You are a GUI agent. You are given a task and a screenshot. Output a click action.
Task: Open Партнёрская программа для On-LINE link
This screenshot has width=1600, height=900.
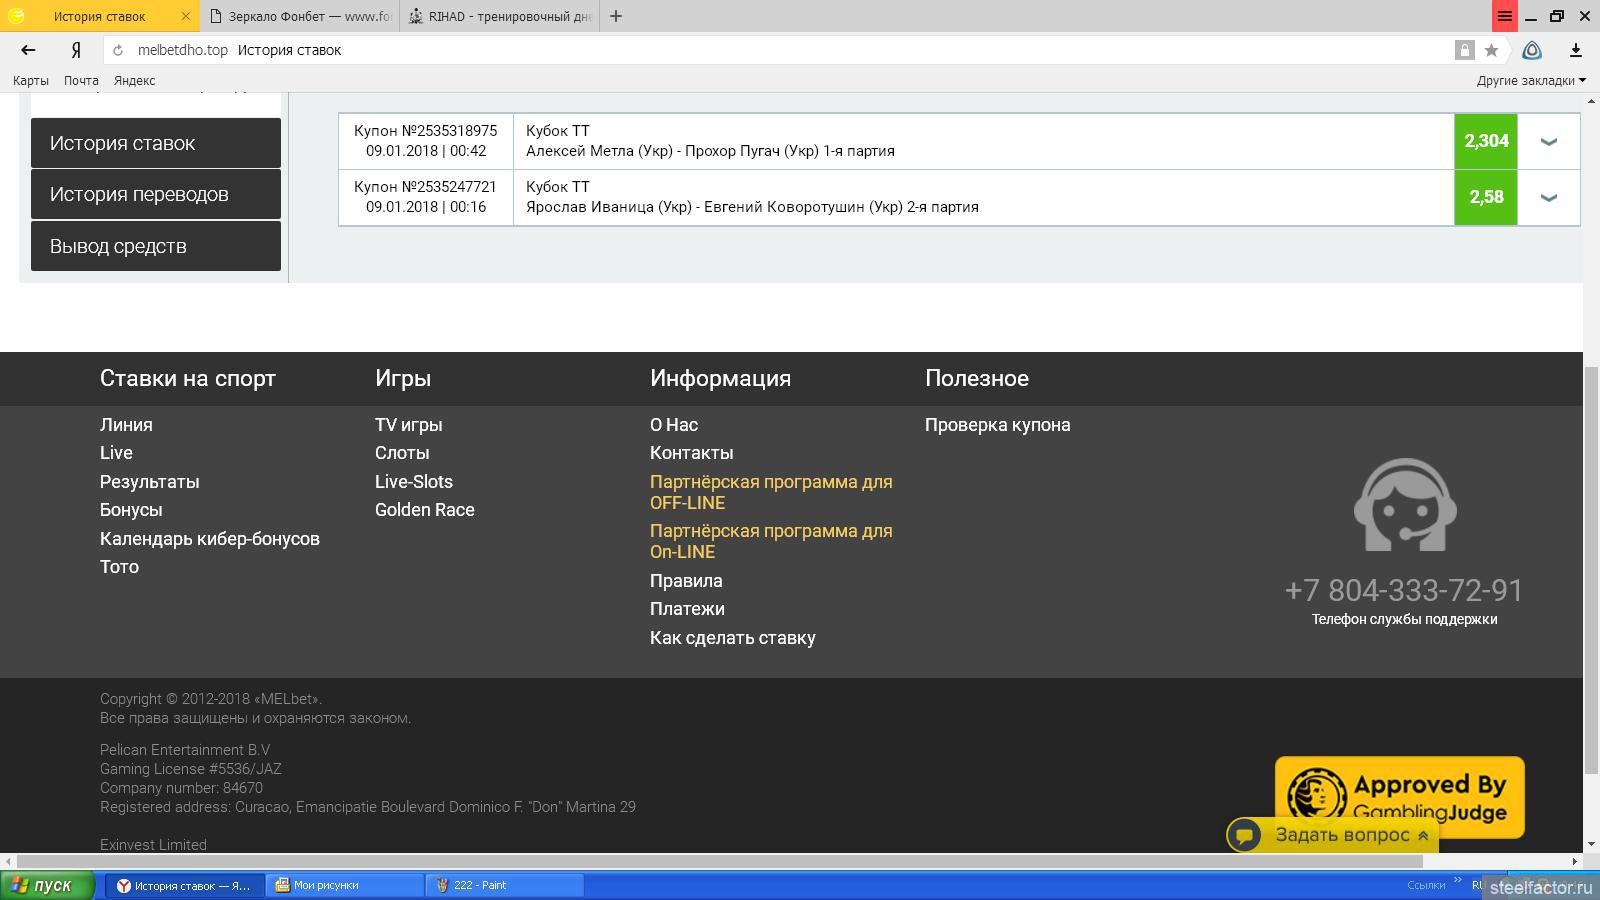tap(771, 541)
